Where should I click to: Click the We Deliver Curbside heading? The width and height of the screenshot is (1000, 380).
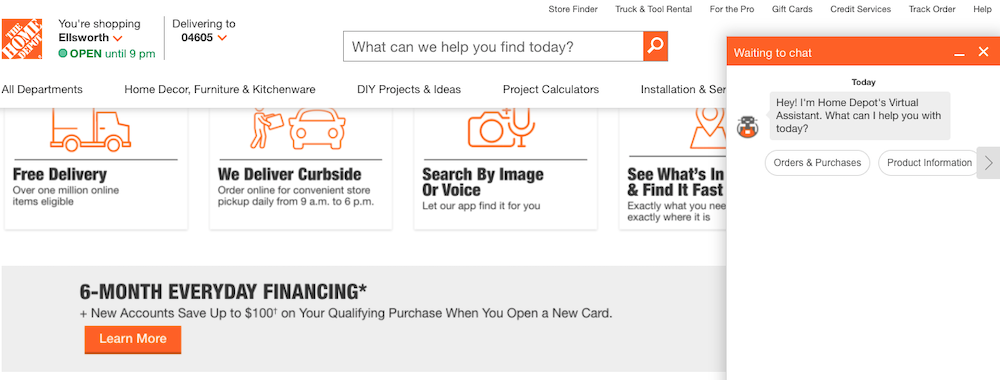(290, 175)
